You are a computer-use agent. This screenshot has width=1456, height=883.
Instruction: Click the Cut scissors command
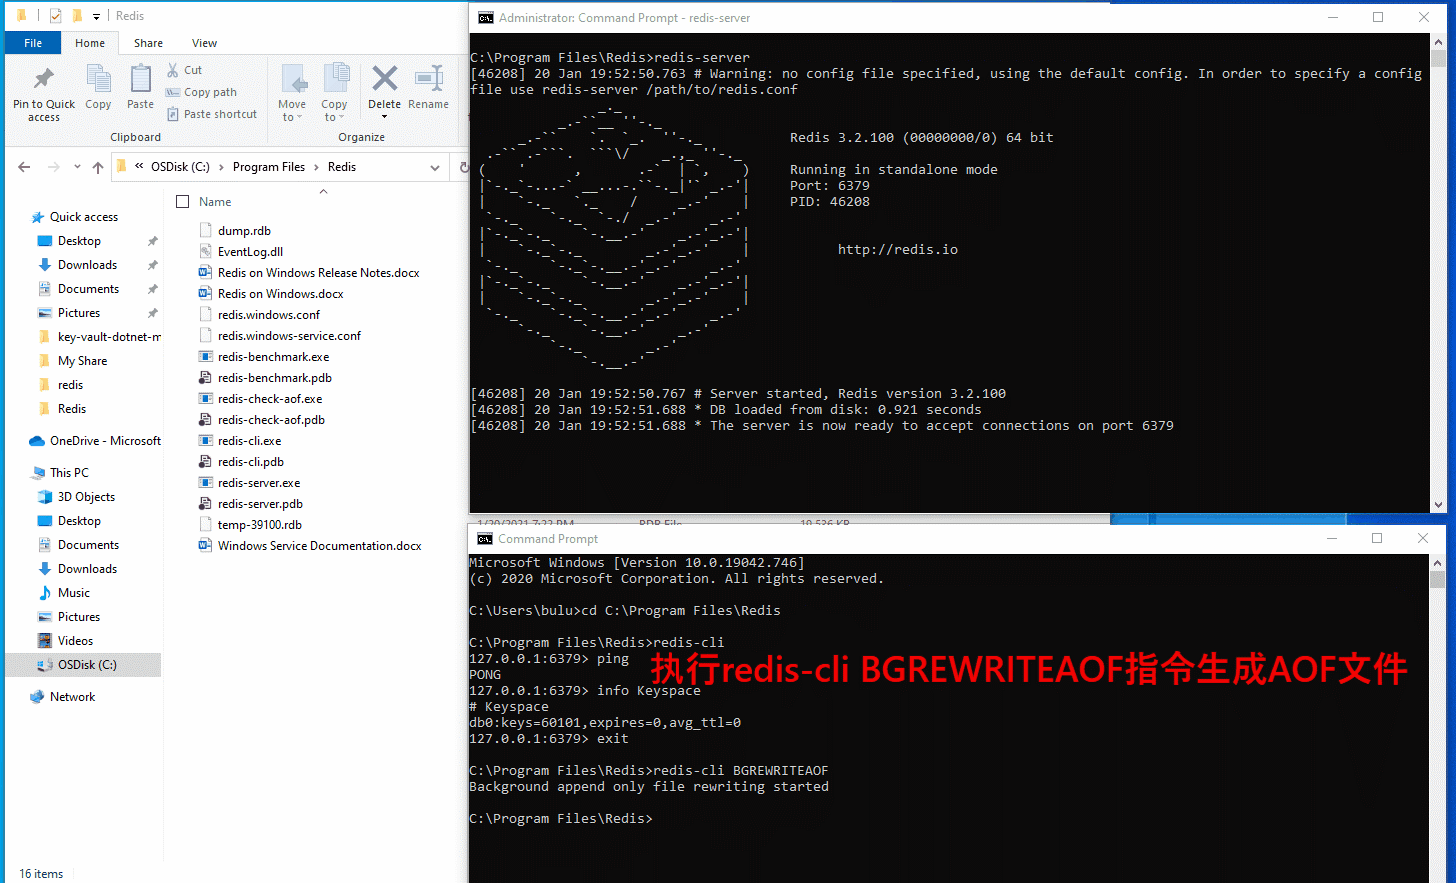click(x=185, y=70)
